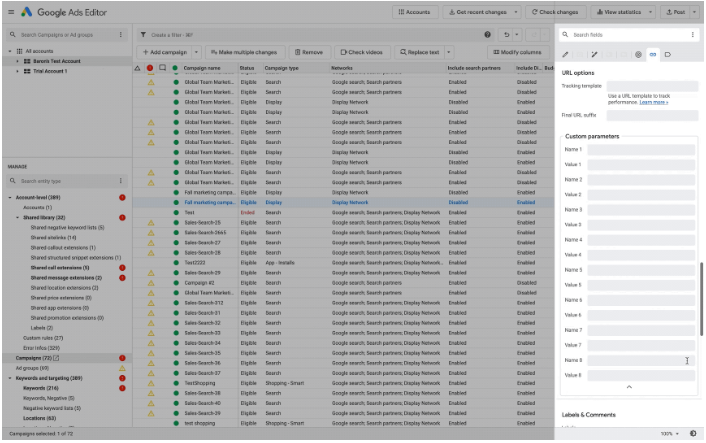This screenshot has width=706, height=443.
Task: Collapse the Account-level (389) tree node
Action: pos(10,198)
